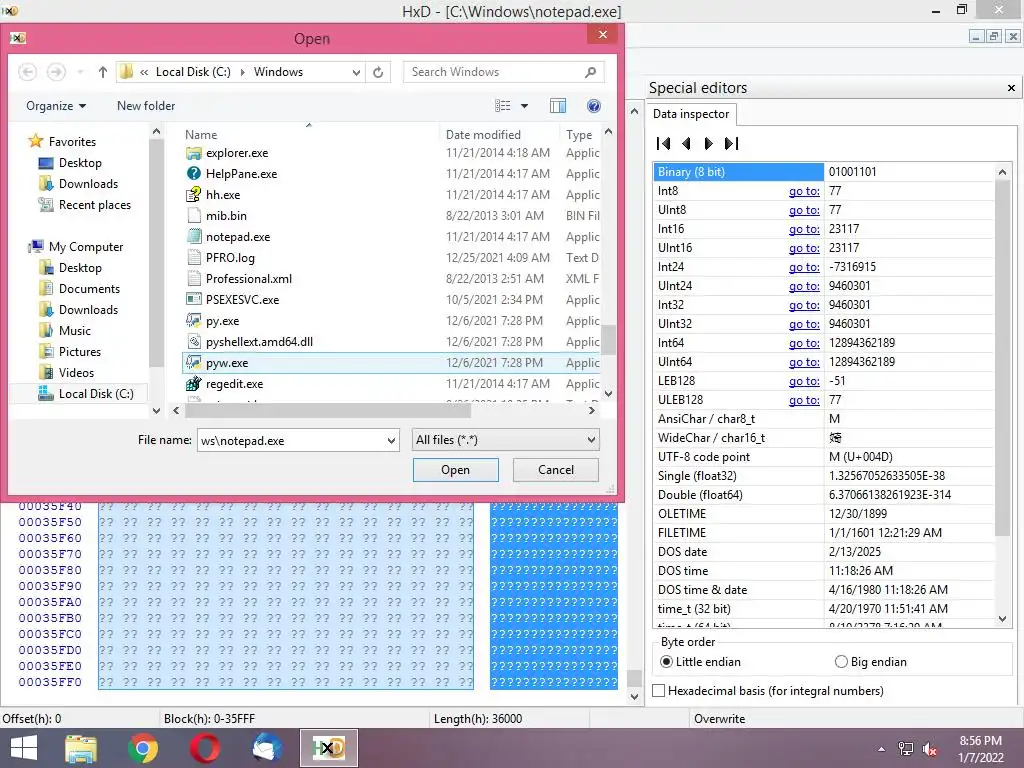
Task: Open recent locations dropdown arrow
Action: coord(80,72)
